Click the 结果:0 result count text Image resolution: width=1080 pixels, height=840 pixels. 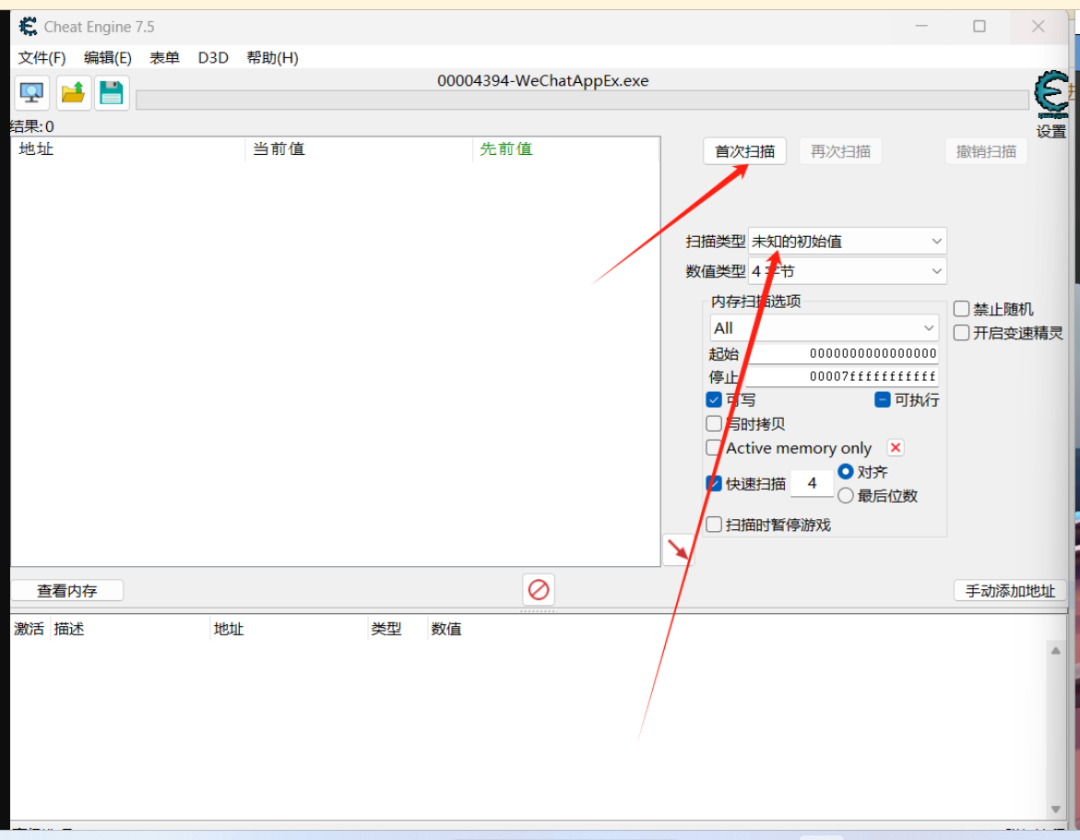point(32,127)
